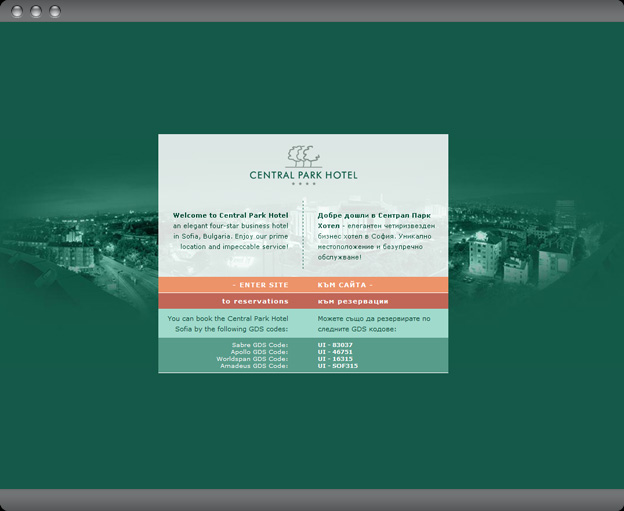The width and height of the screenshot is (624, 511).
Task: Select the Amadeus GDS Code label
Action: [254, 366]
